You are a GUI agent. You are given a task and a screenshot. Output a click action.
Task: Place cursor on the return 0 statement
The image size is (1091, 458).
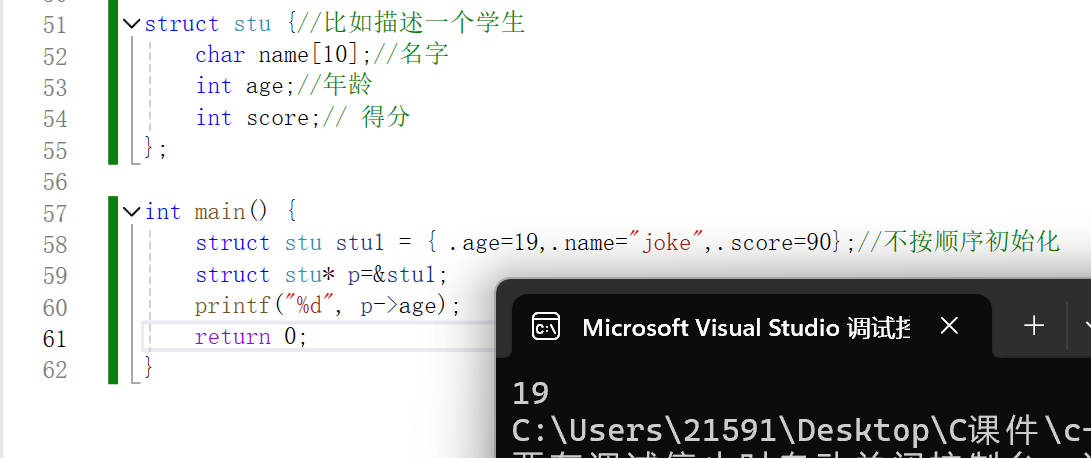click(x=250, y=337)
